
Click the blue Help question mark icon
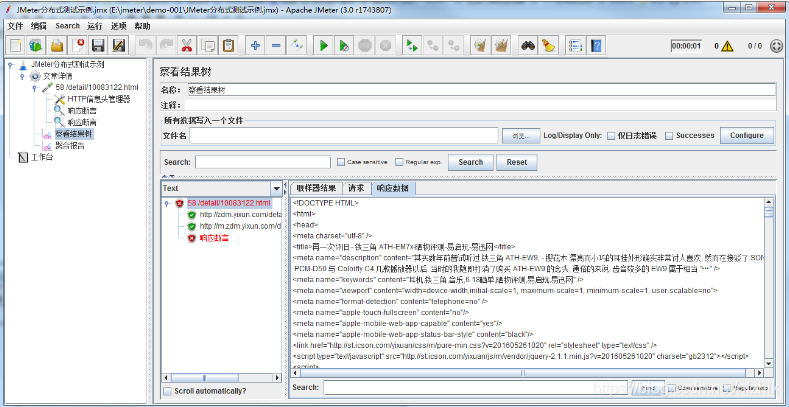point(596,46)
